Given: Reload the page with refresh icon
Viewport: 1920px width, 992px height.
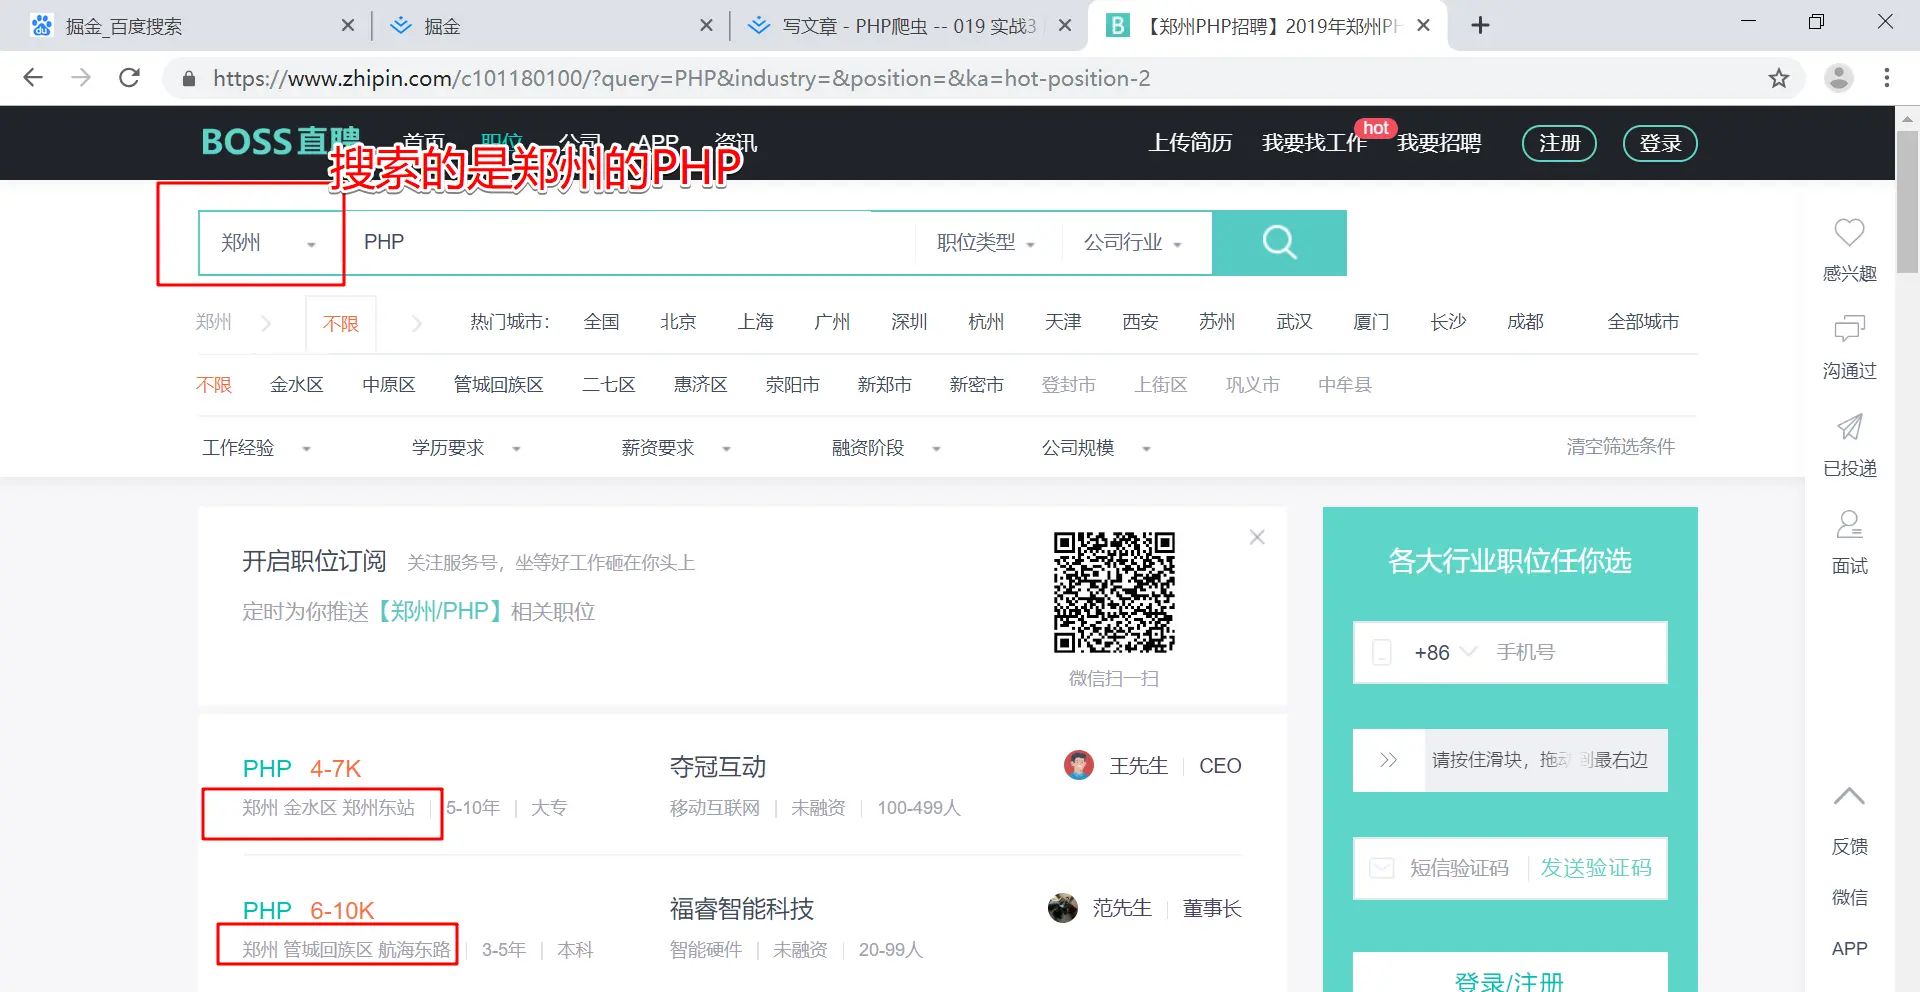Looking at the screenshot, I should pyautogui.click(x=129, y=78).
